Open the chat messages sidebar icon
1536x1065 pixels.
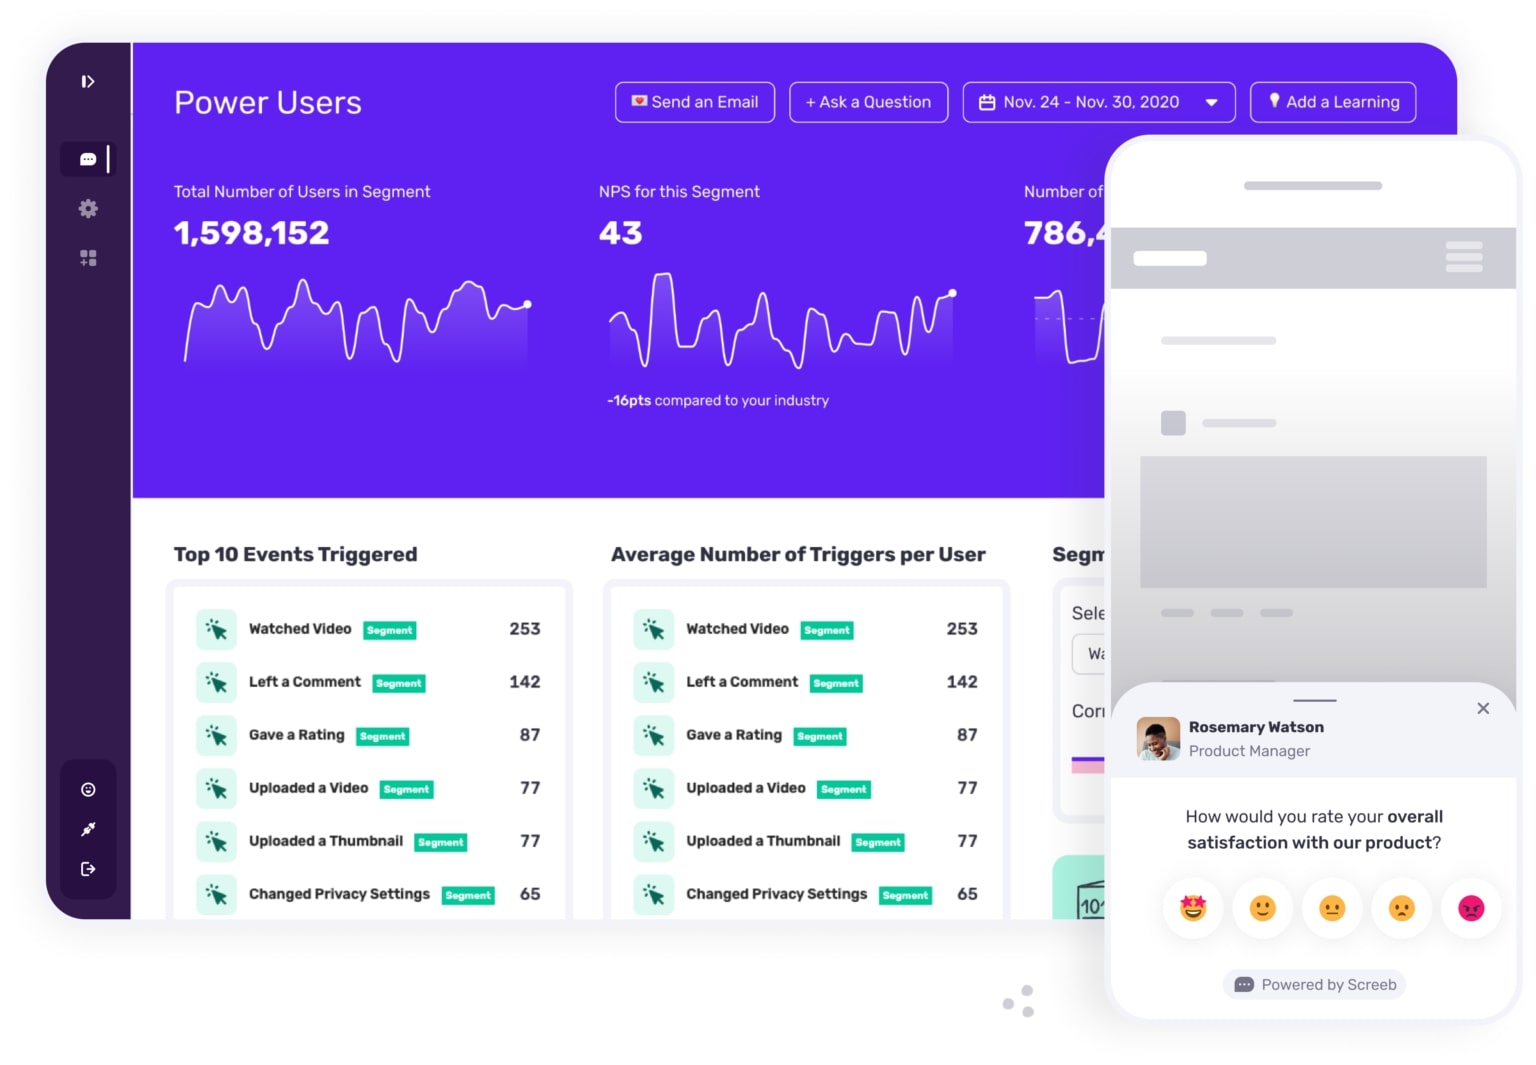88,159
